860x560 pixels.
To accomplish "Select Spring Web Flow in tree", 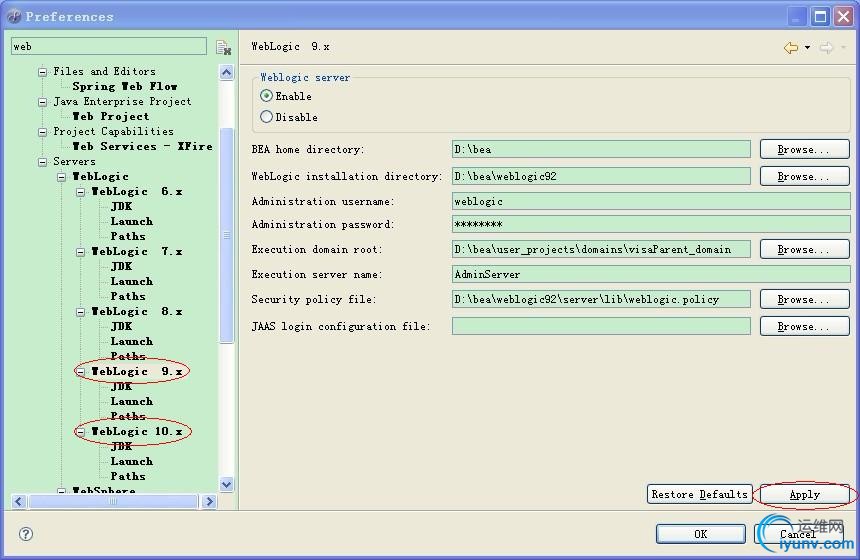I will point(125,86).
